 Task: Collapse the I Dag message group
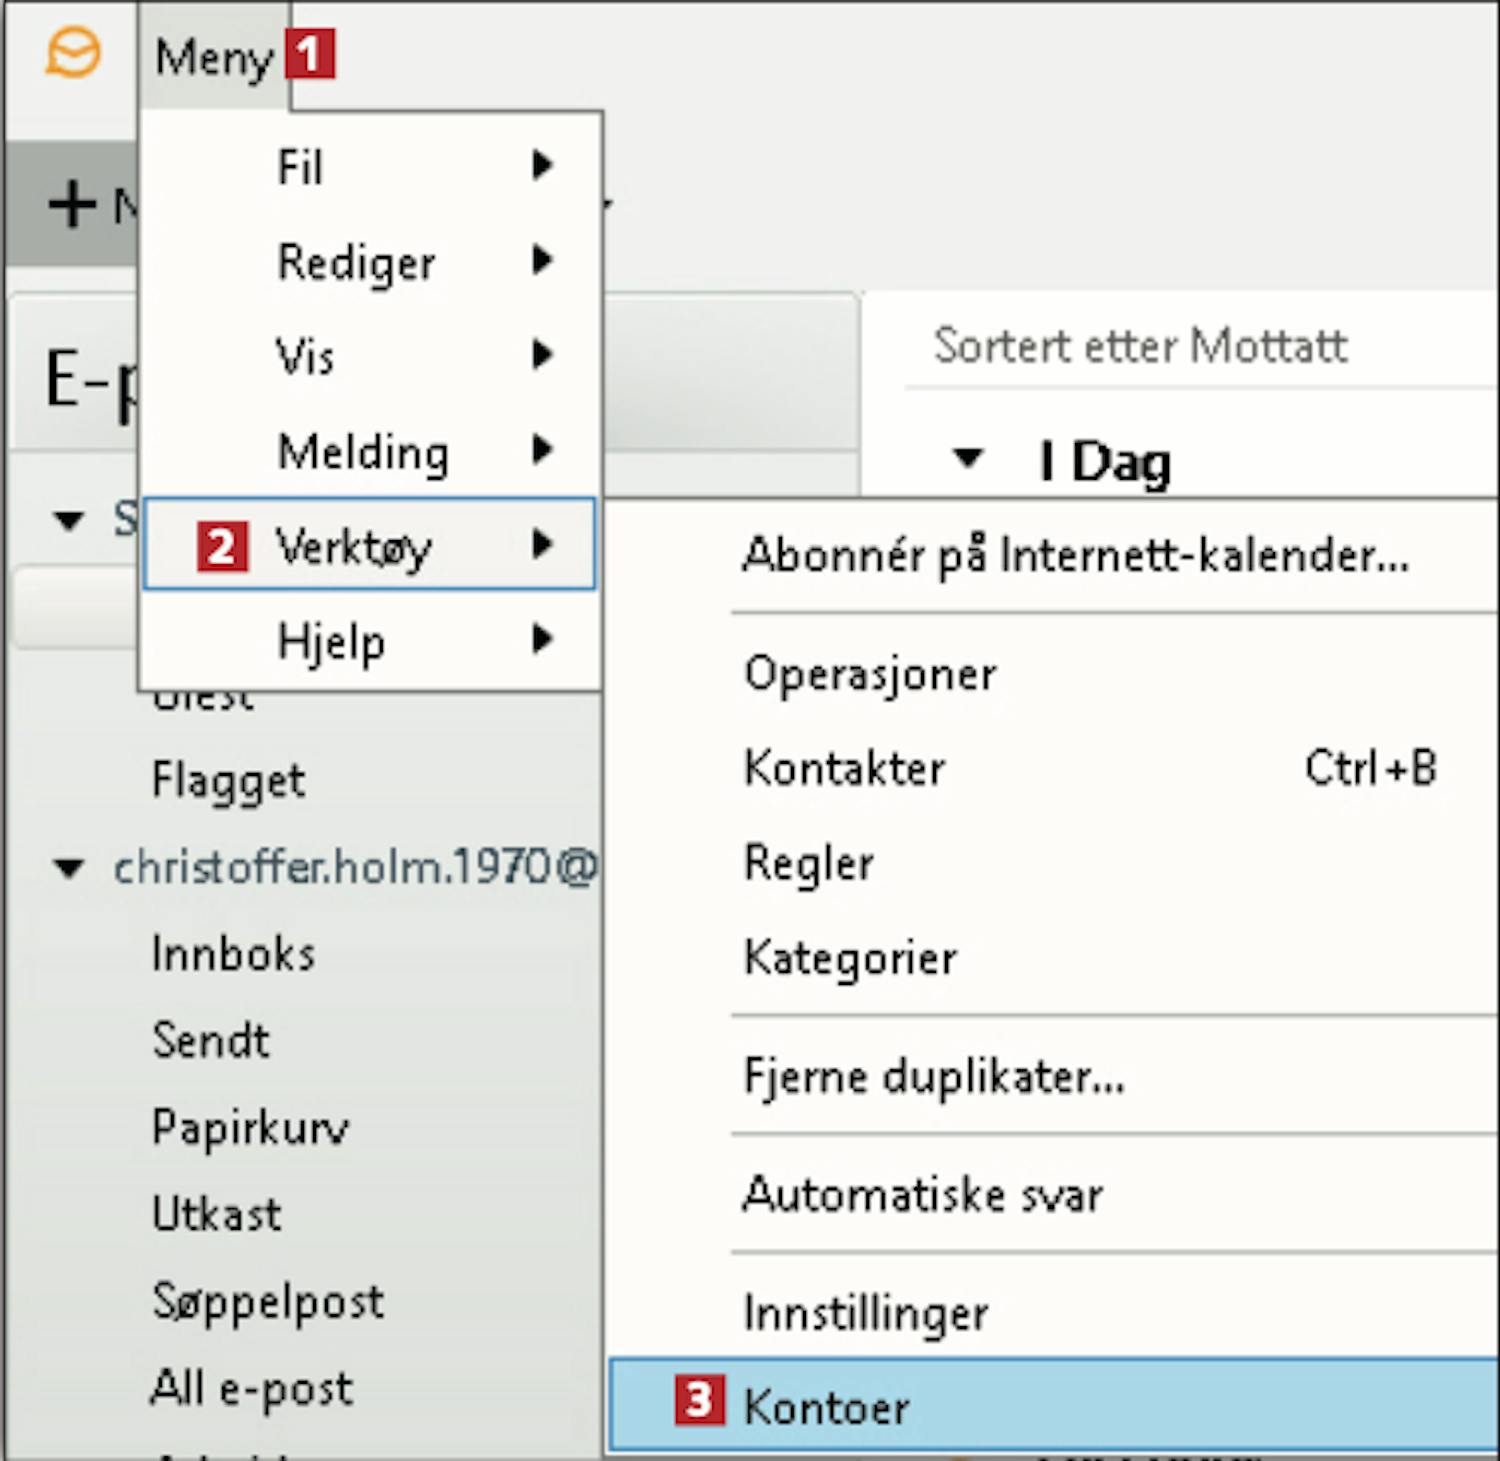point(967,459)
